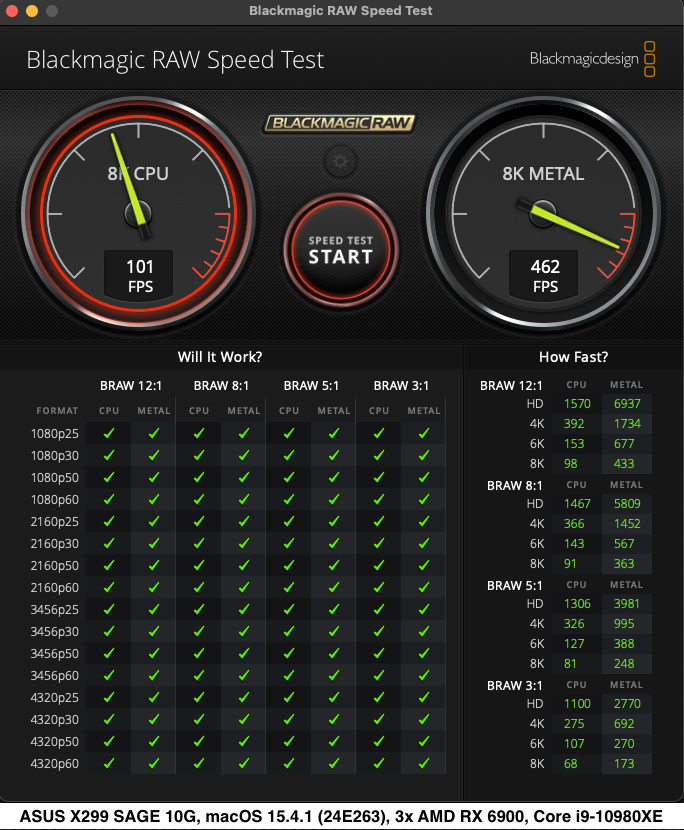Click the 8K CPU gauge dial
The width and height of the screenshot is (684, 830).
coord(138,214)
